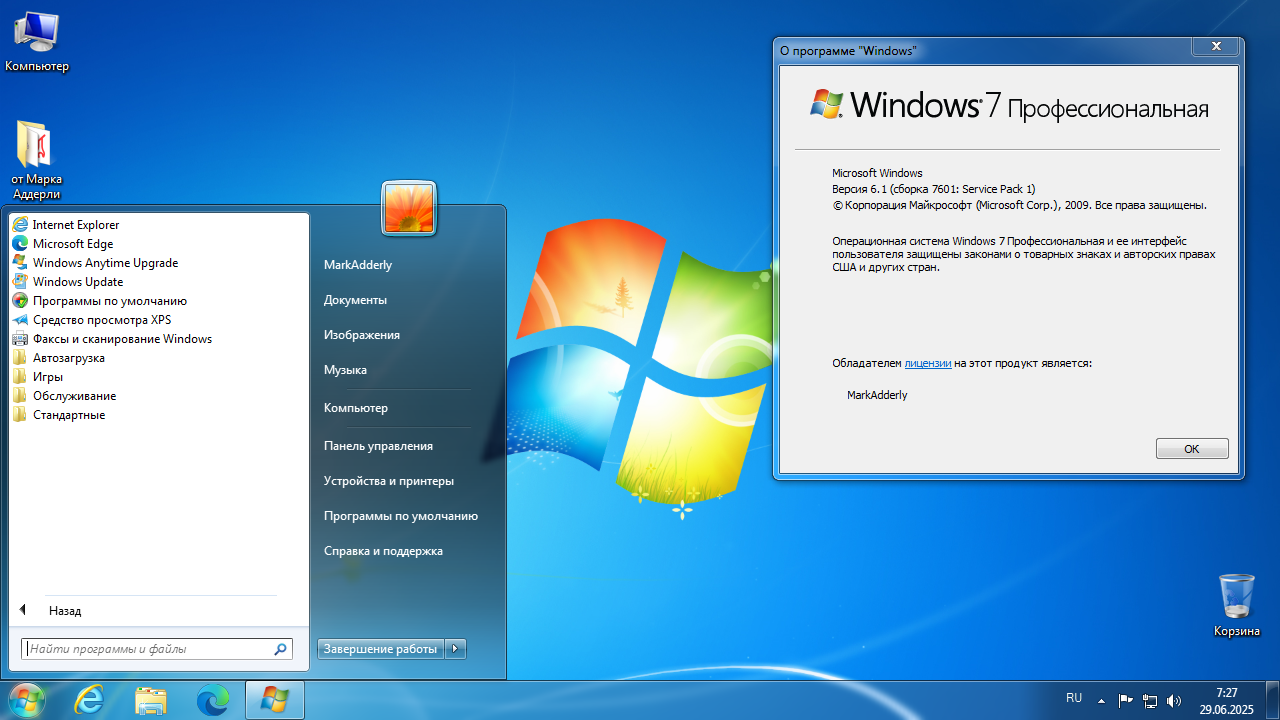This screenshot has height=720, width=1280.
Task: Select the Корзина recycle bin icon
Action: (x=1237, y=605)
